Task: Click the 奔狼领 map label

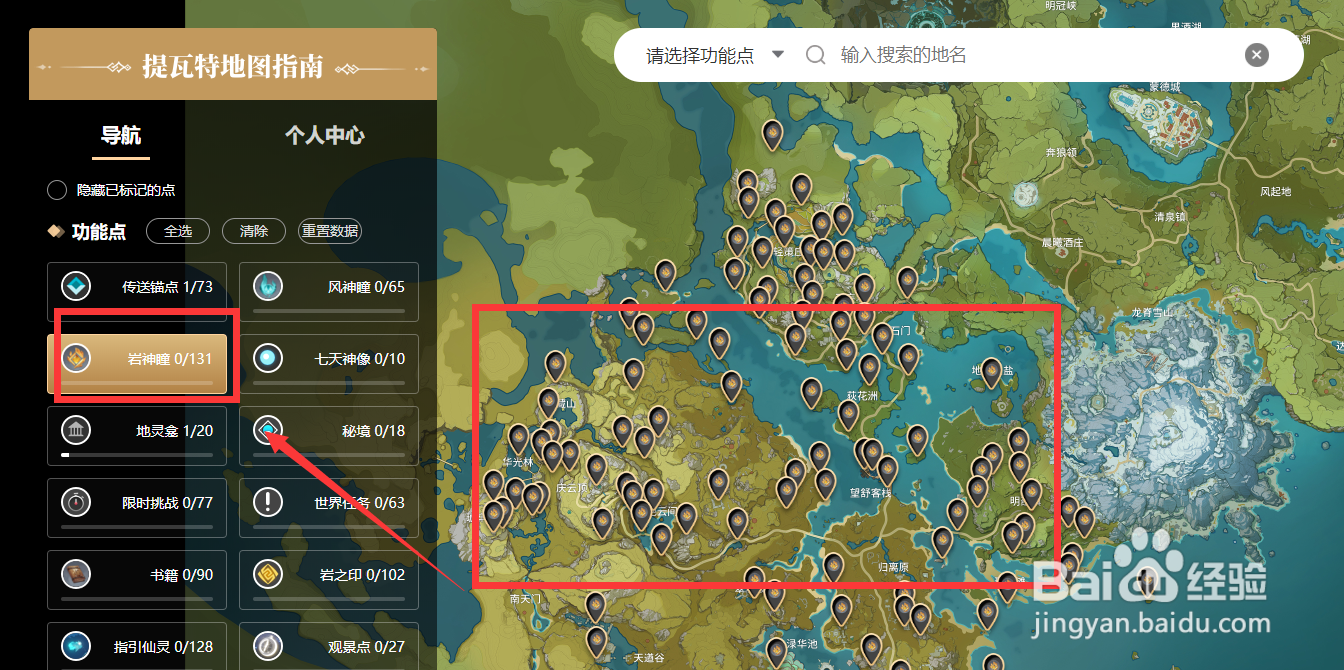Action: pos(1060,153)
